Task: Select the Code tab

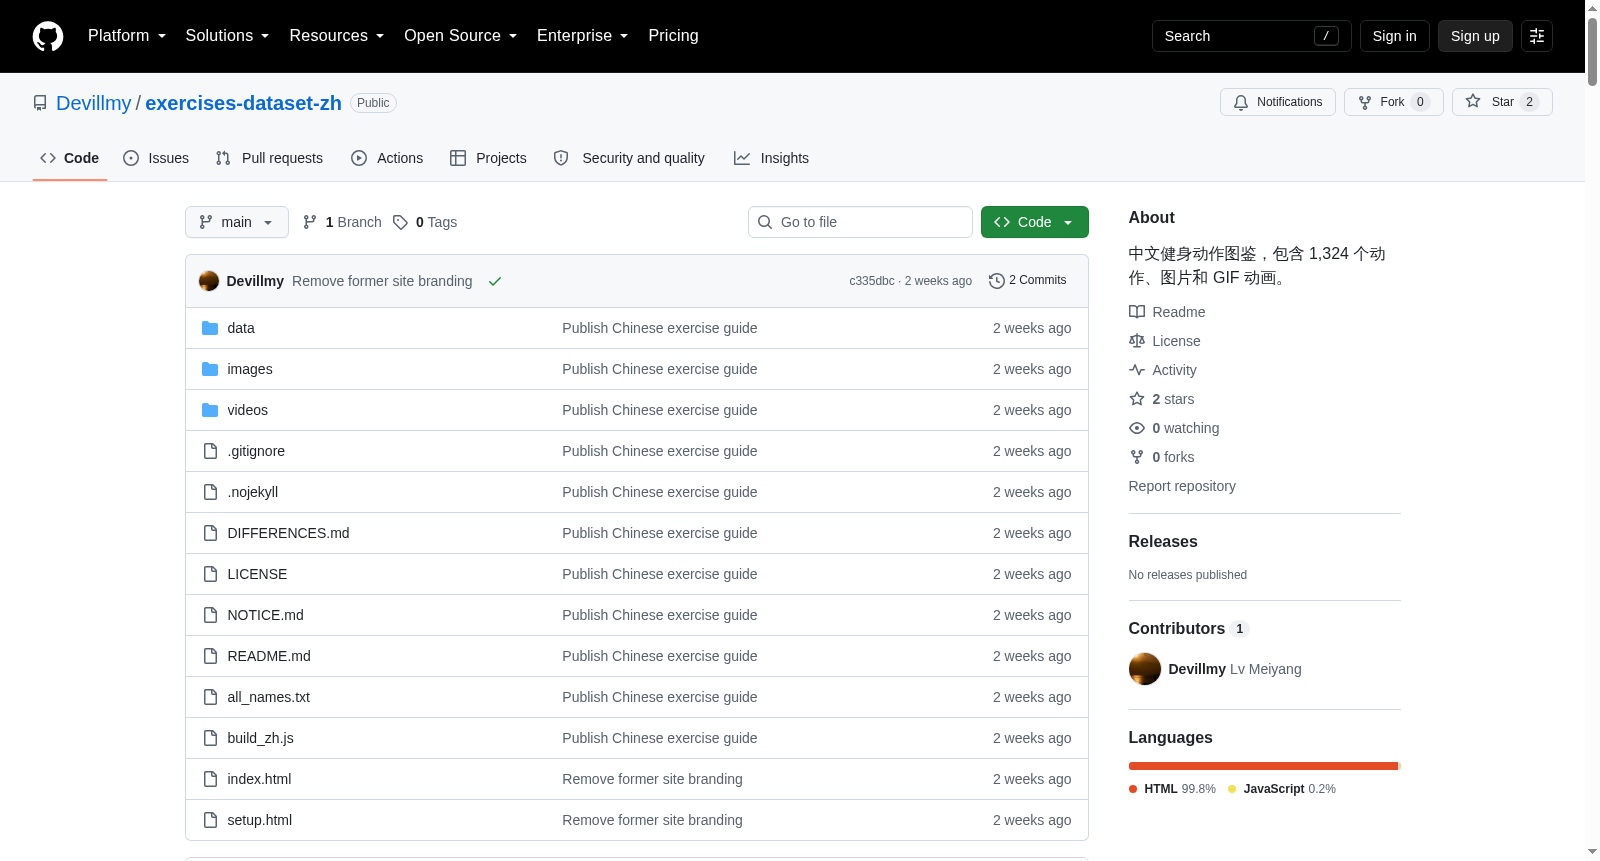Action: (x=70, y=158)
